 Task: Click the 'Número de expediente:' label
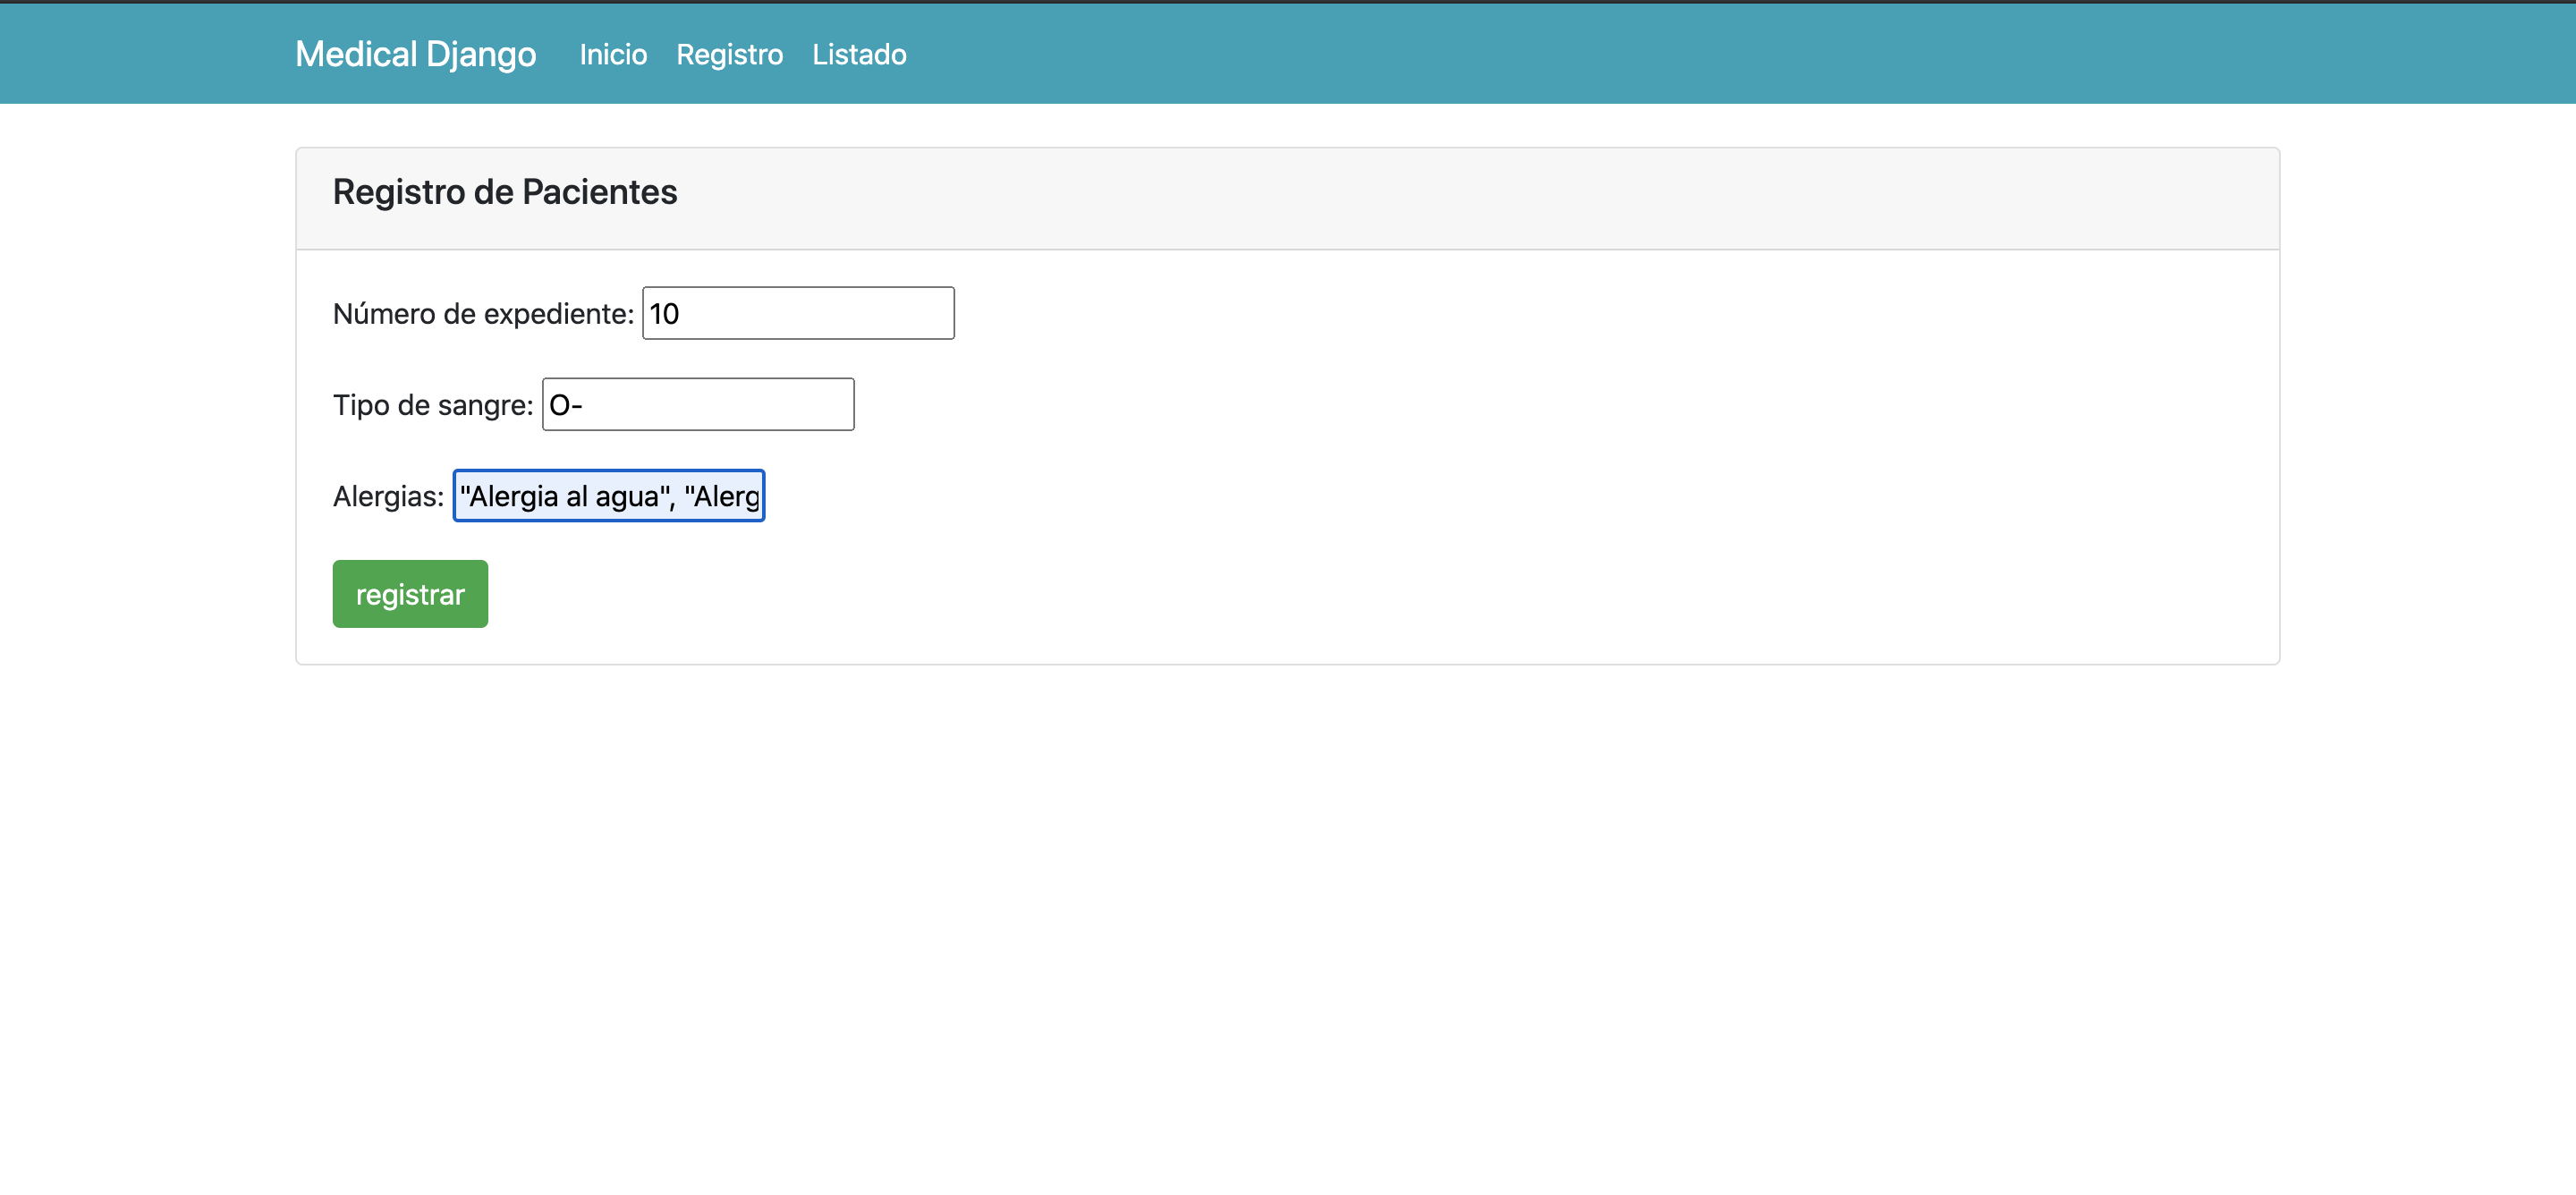click(483, 314)
